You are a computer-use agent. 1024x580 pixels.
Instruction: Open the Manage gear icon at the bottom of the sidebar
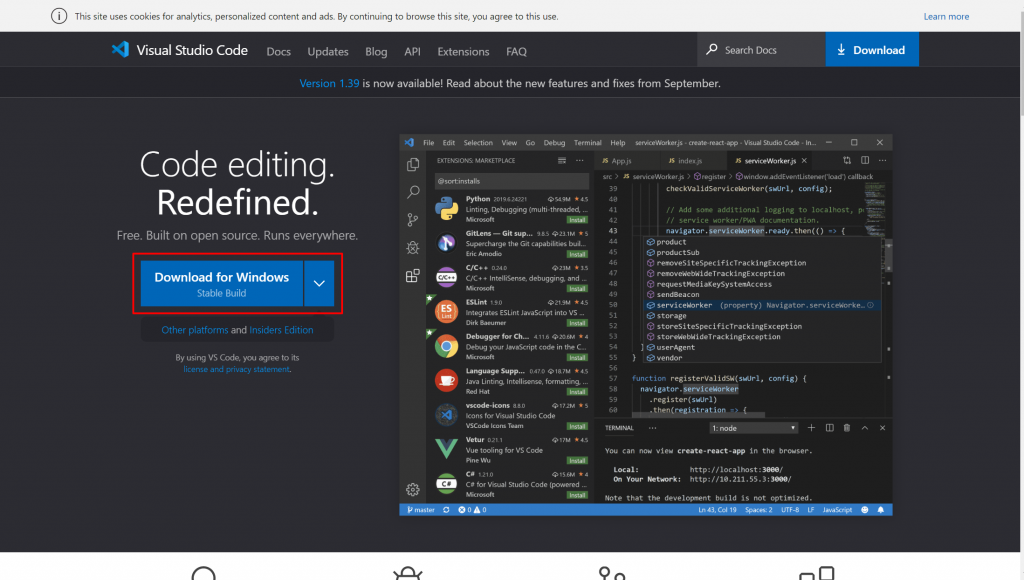[x=413, y=489]
